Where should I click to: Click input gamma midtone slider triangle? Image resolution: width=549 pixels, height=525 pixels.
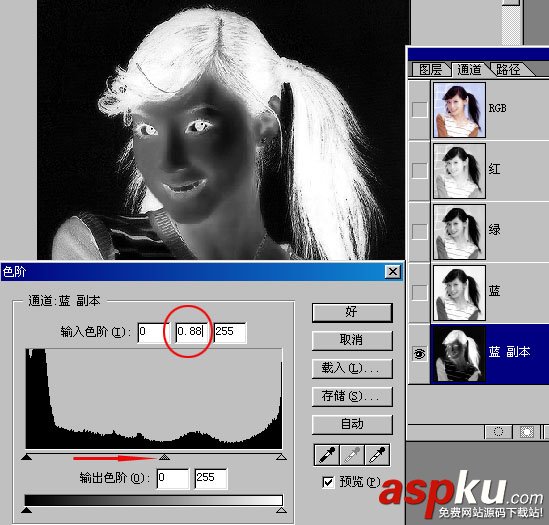(164, 457)
